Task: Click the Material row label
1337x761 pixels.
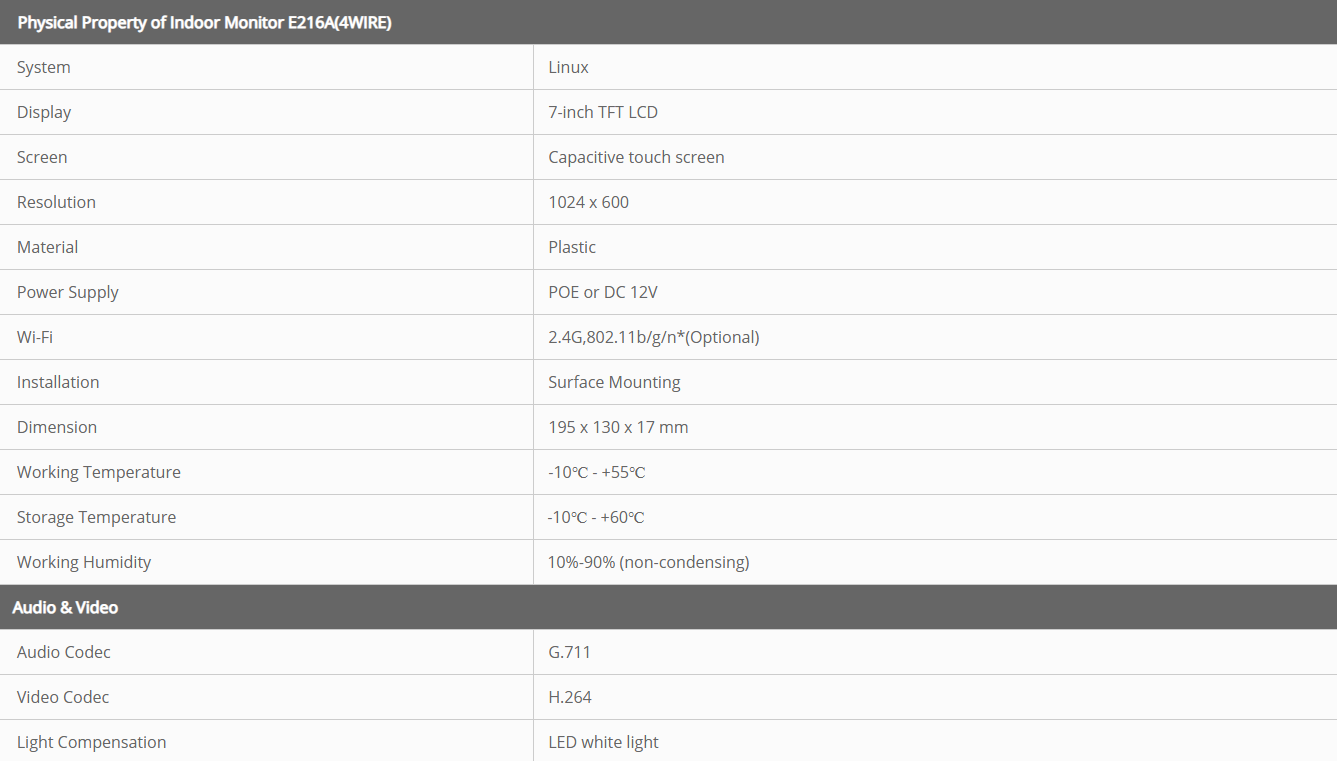Action: (x=48, y=247)
